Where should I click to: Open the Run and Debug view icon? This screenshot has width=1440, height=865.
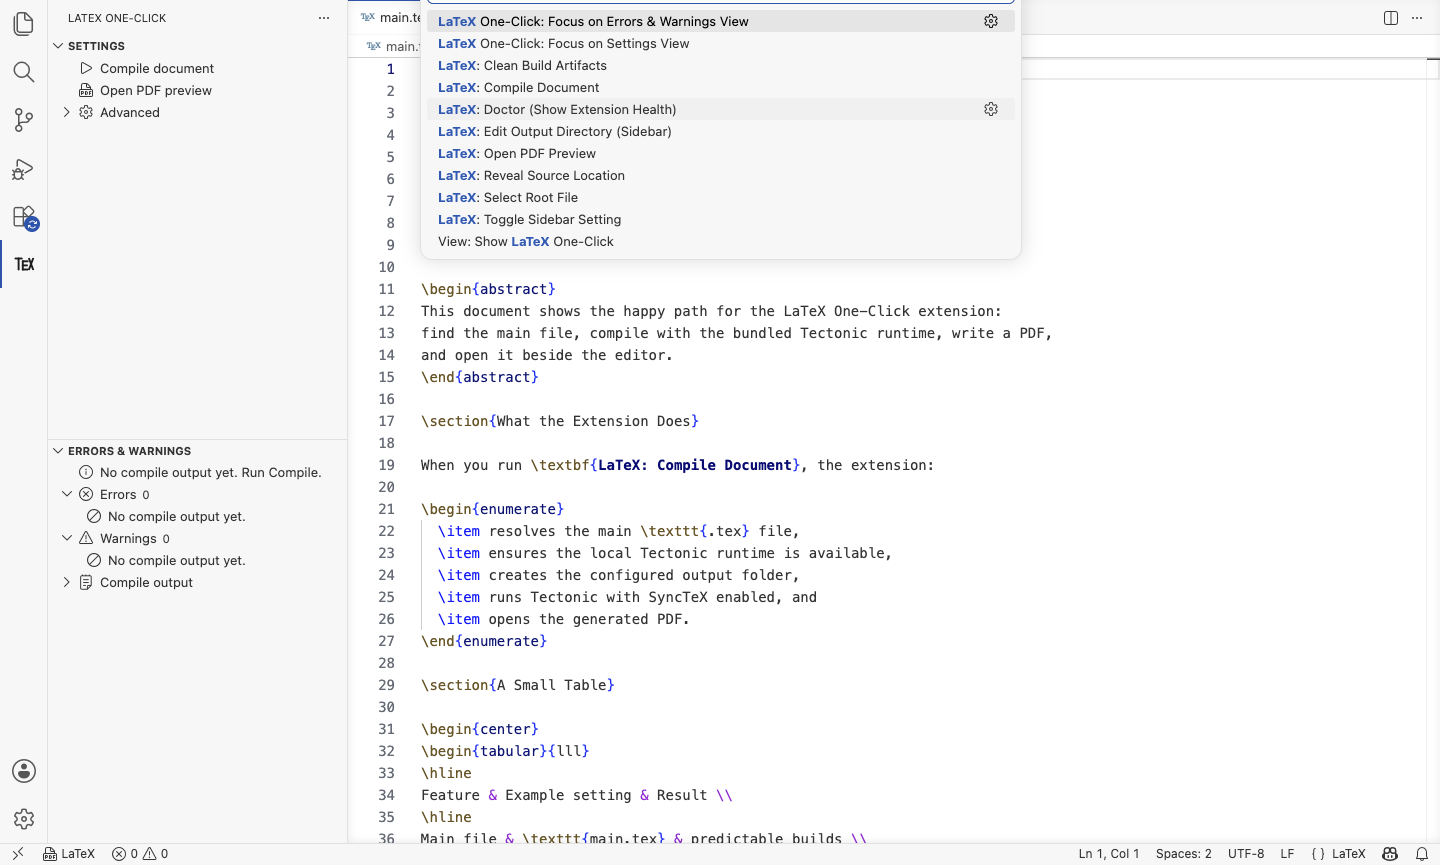click(x=24, y=168)
